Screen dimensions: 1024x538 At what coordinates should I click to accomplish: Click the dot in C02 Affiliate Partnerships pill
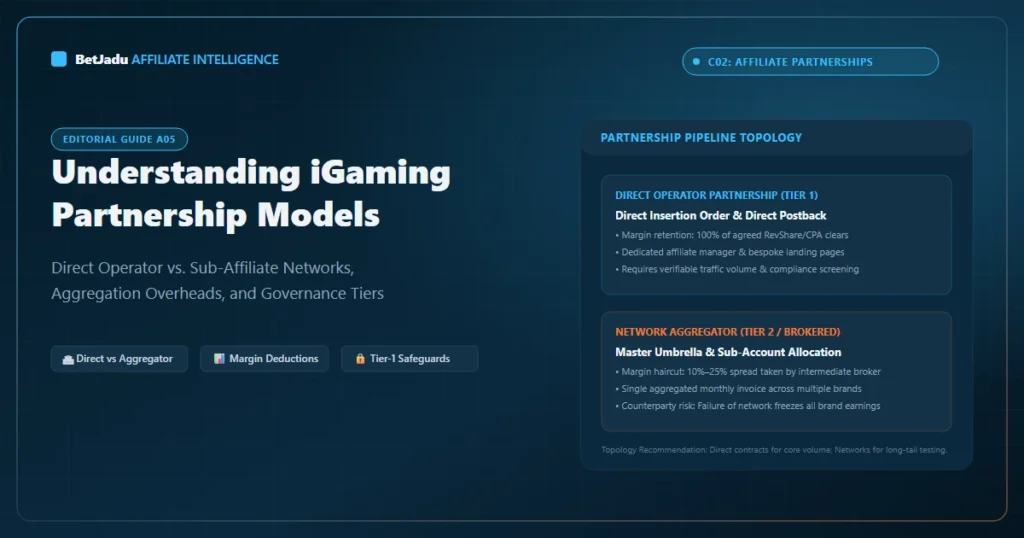pos(696,61)
